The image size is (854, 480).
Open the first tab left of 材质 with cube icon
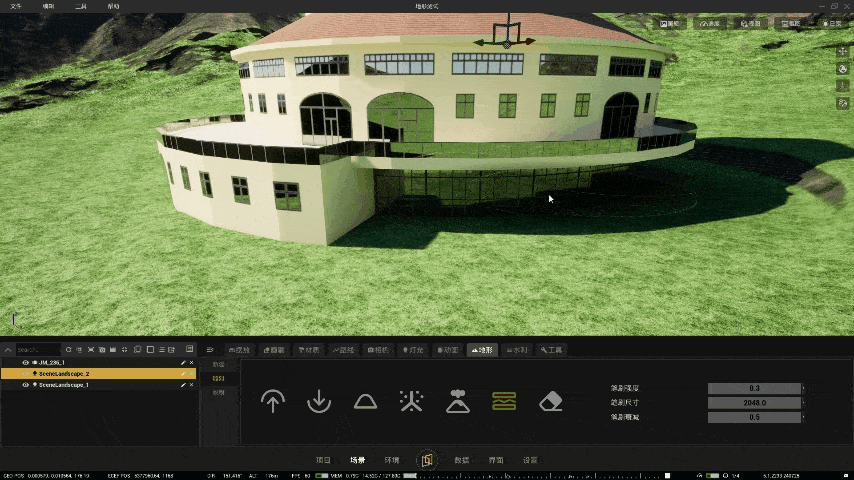(274, 350)
